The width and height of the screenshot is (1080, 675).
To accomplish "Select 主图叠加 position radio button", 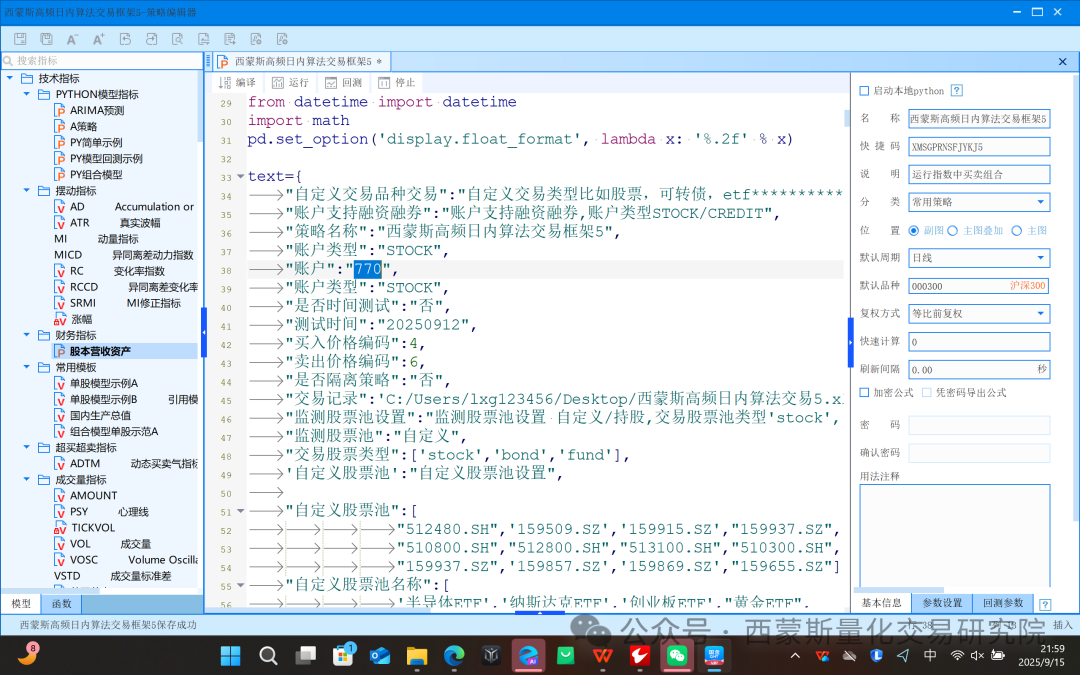I will [953, 230].
